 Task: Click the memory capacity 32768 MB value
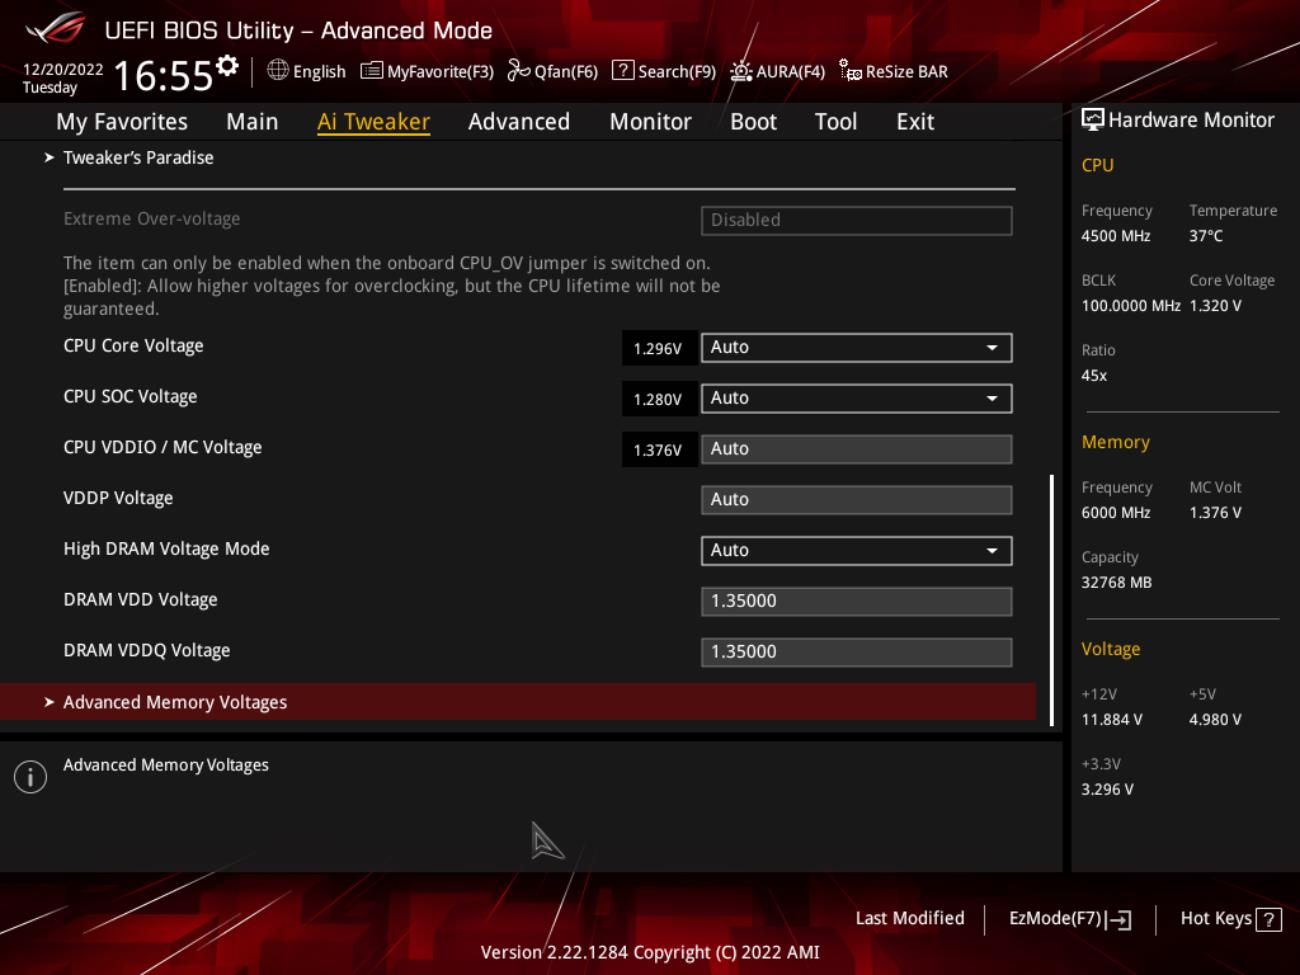pos(1116,583)
